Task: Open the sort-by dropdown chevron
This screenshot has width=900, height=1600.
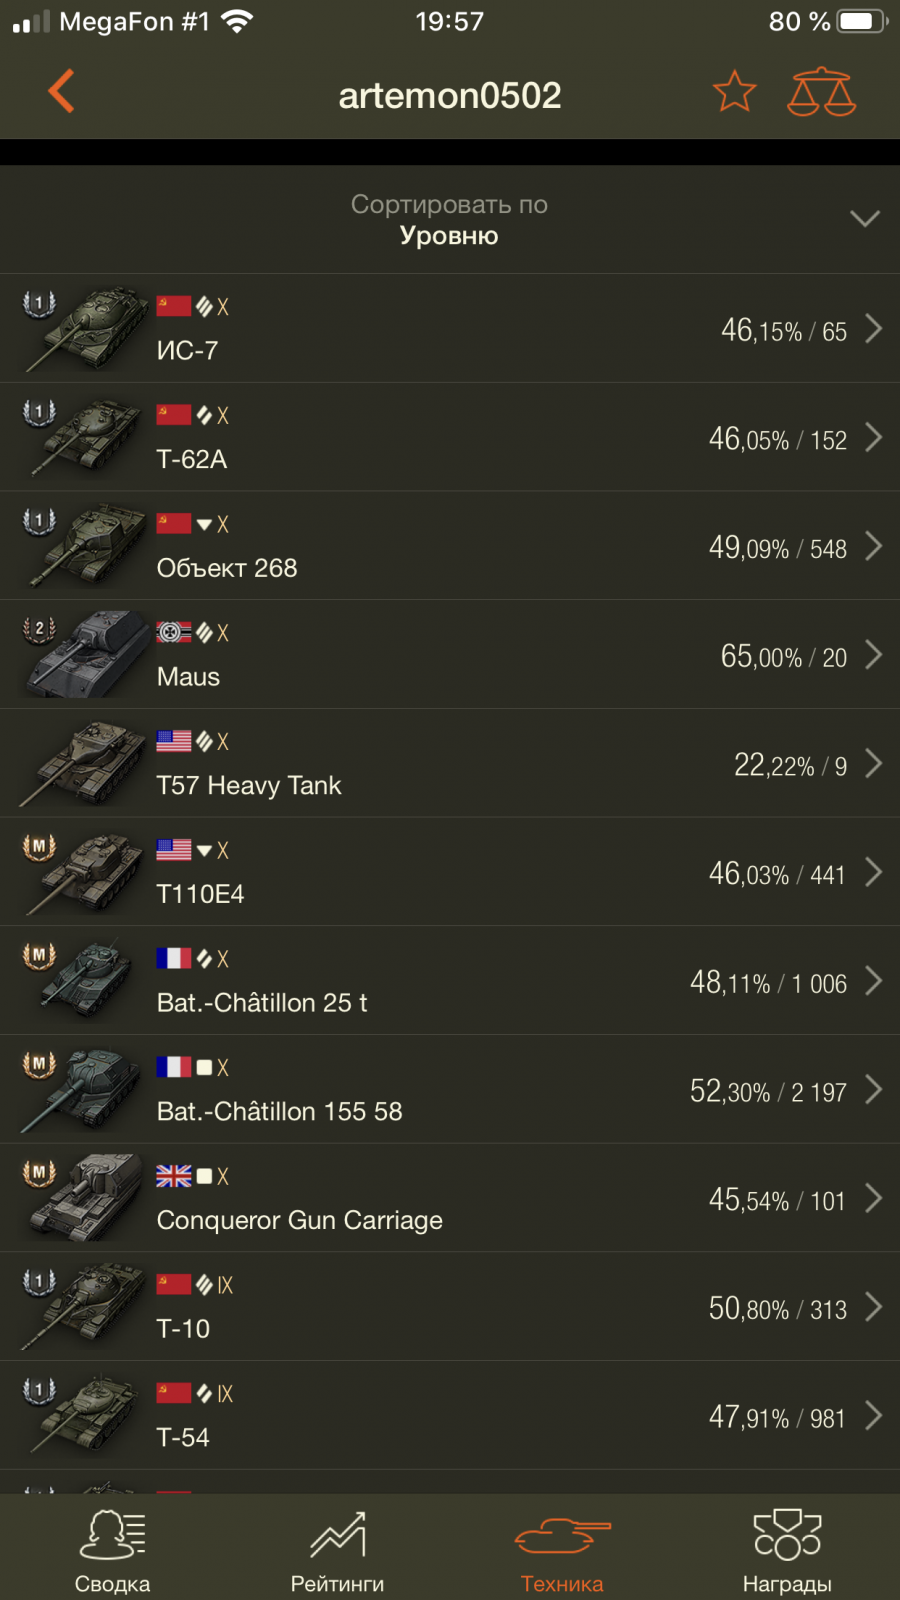Action: click(864, 218)
